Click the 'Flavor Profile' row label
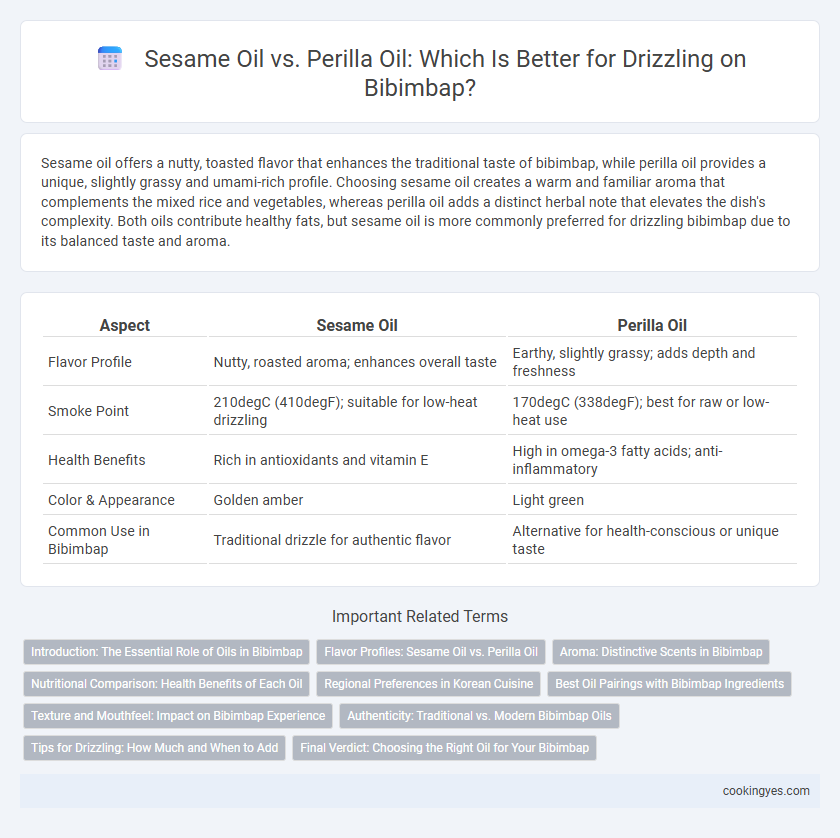840x838 pixels. 89,362
